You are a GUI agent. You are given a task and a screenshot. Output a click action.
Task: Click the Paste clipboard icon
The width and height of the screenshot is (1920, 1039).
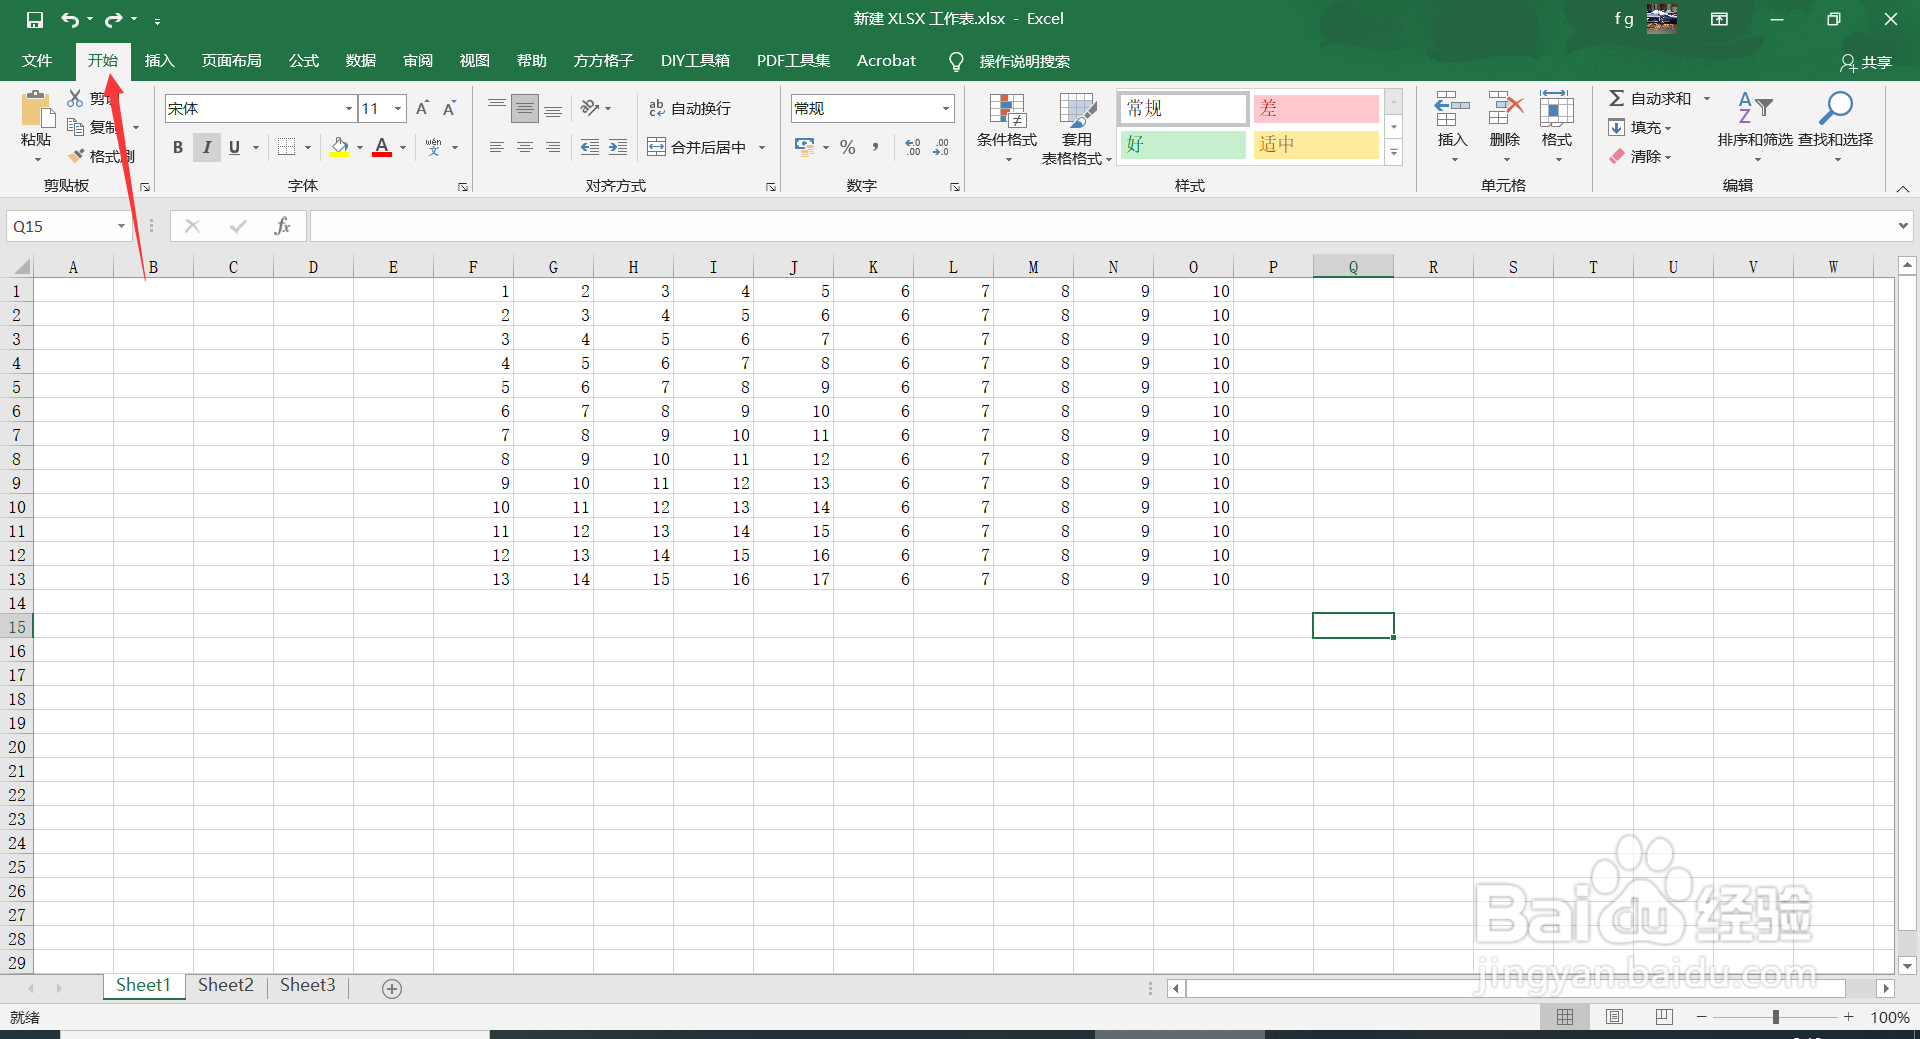pyautogui.click(x=36, y=109)
